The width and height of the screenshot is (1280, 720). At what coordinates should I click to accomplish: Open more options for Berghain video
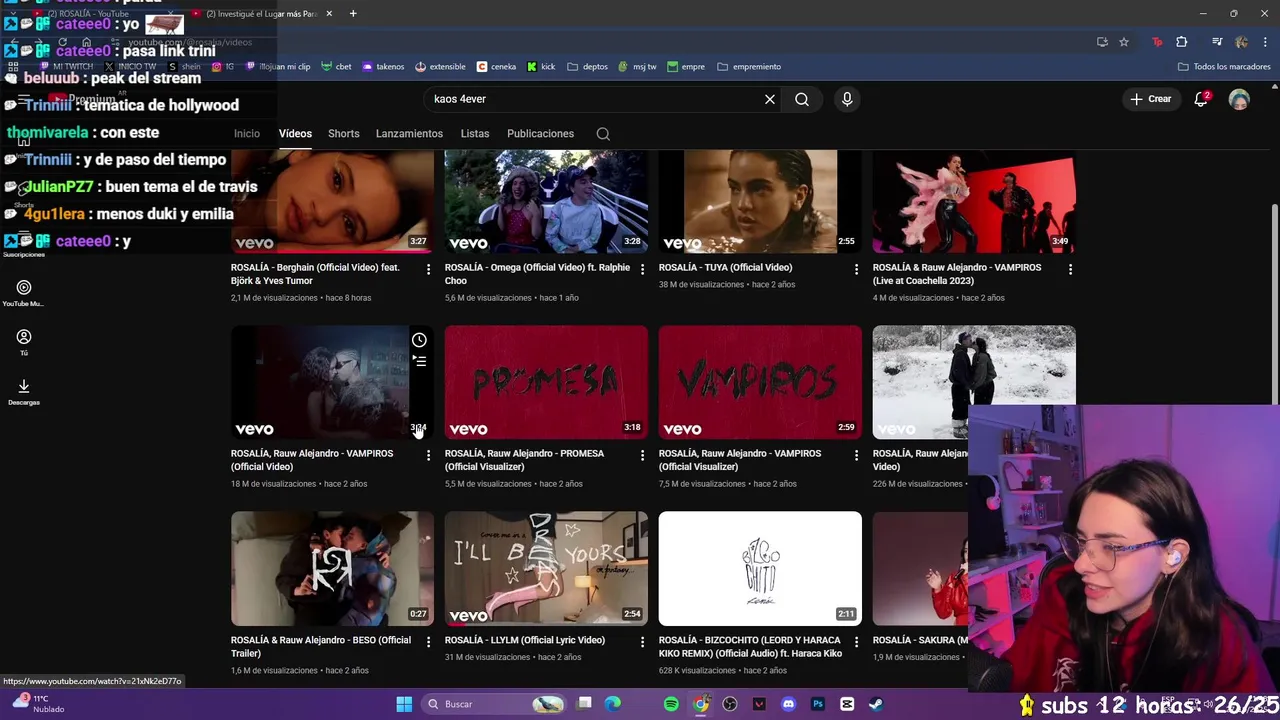428,269
